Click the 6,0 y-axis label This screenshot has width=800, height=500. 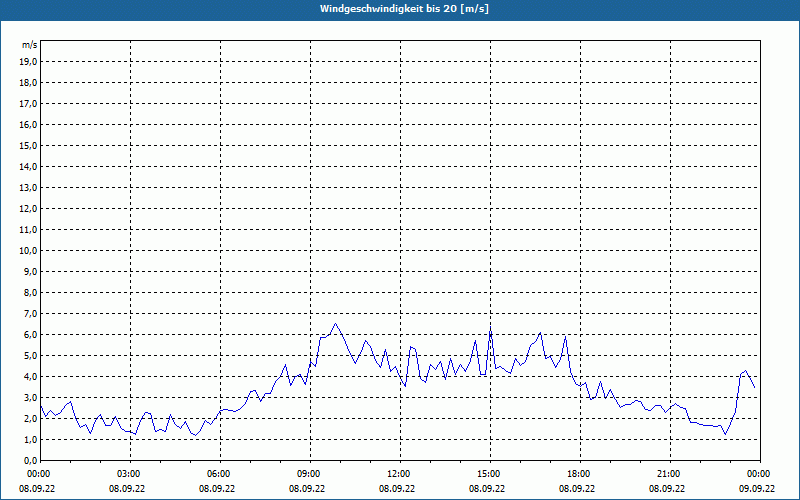pyautogui.click(x=30, y=335)
